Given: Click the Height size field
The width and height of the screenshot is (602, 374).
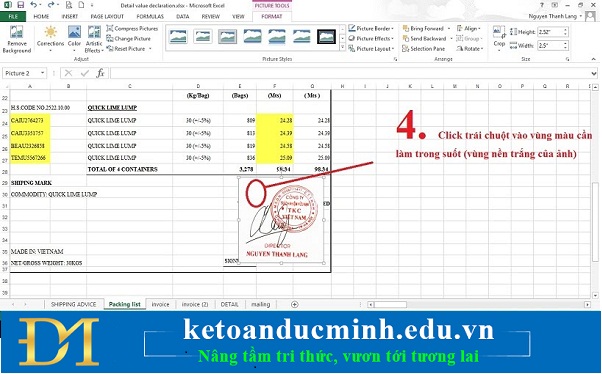Looking at the screenshot, I should pos(550,32).
